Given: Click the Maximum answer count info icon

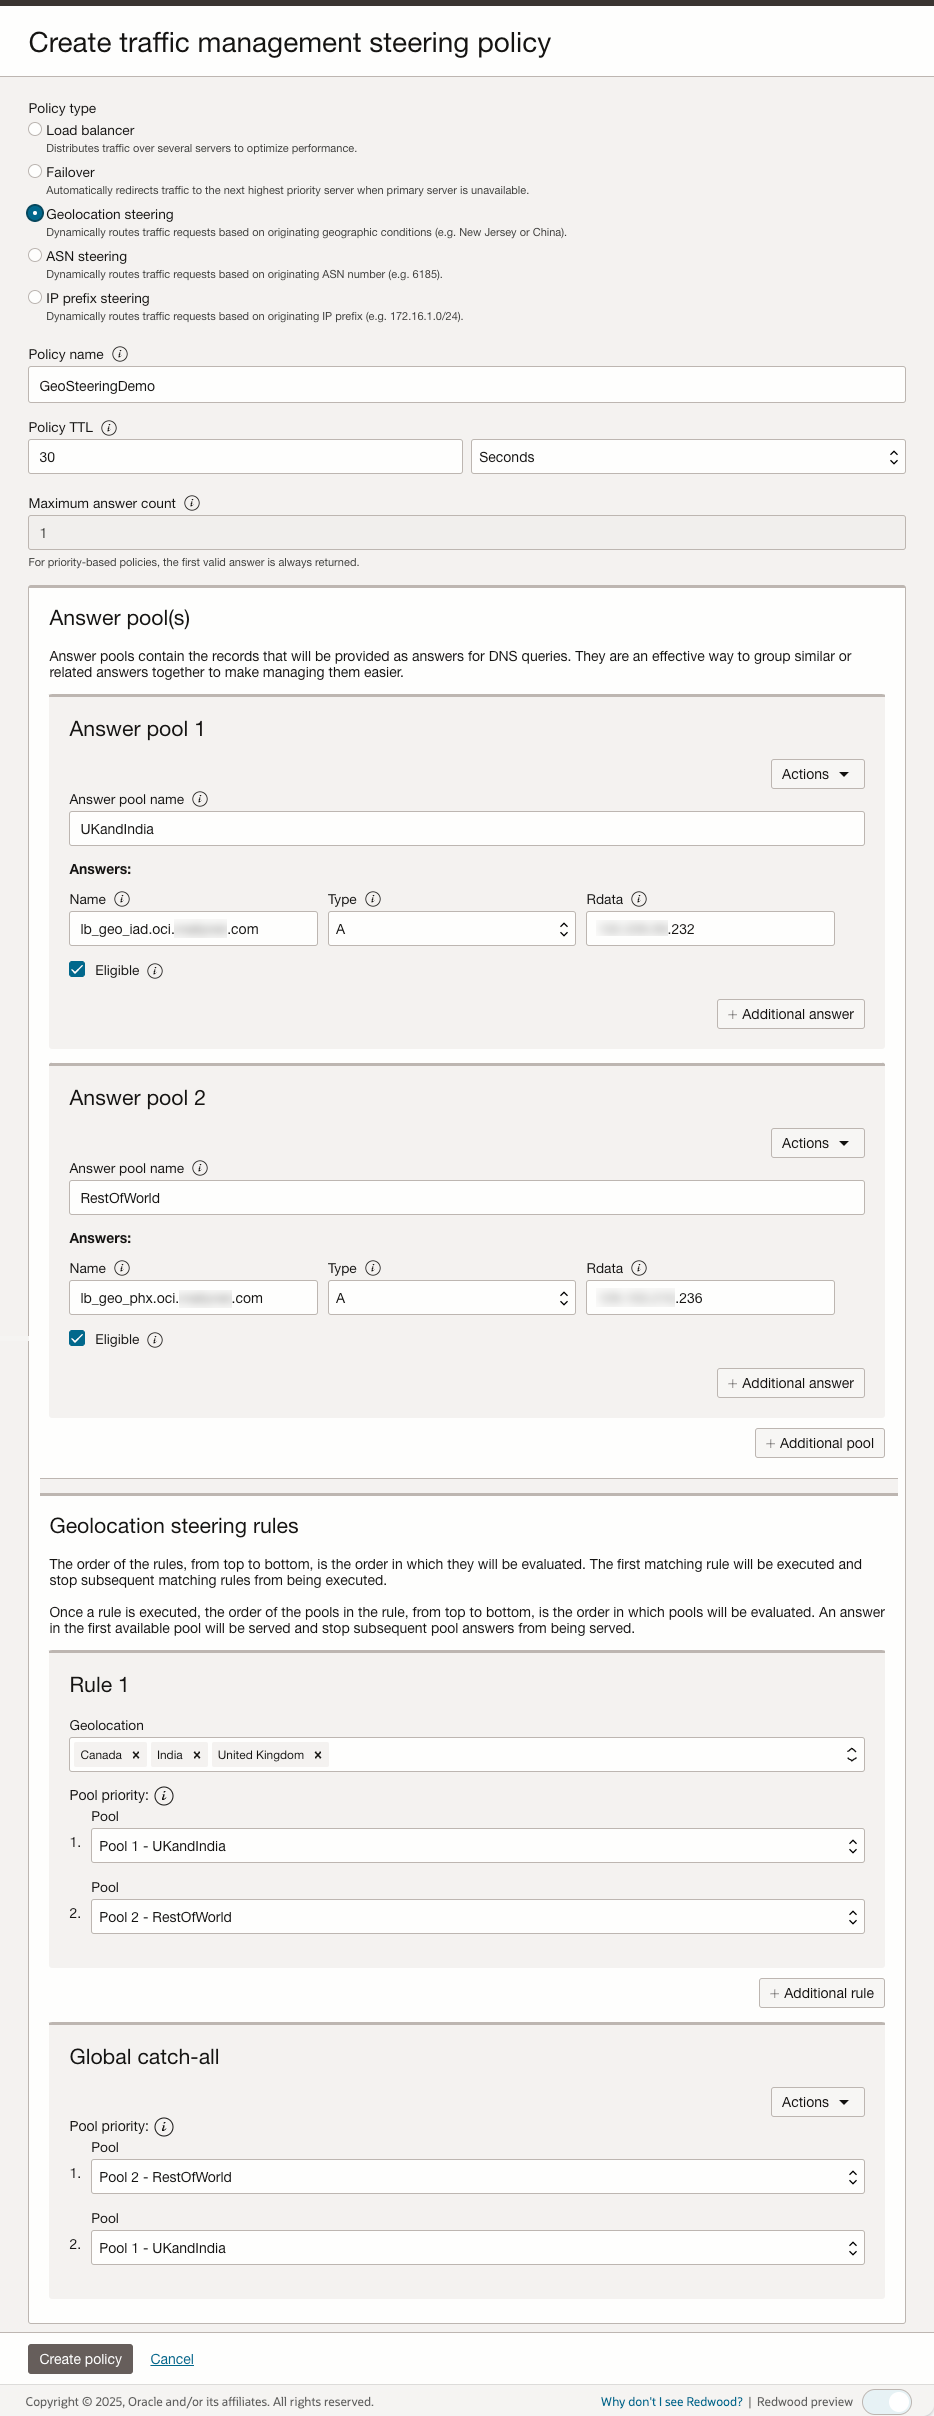Looking at the screenshot, I should point(192,503).
